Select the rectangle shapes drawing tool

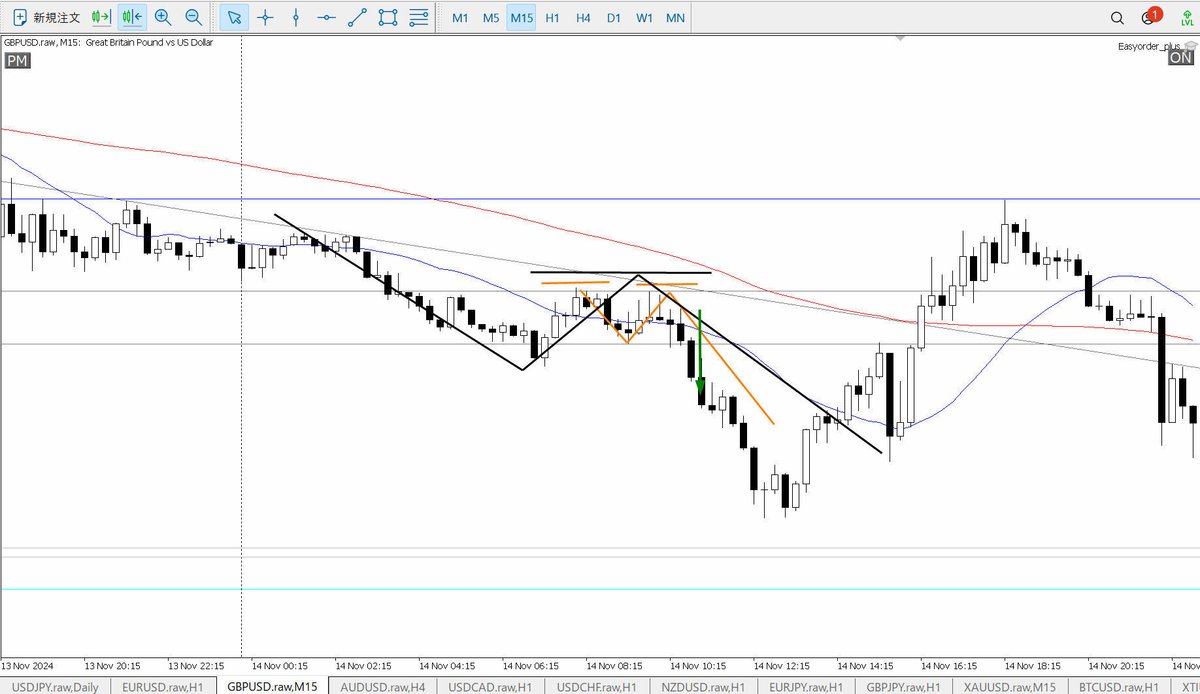pyautogui.click(x=388, y=17)
